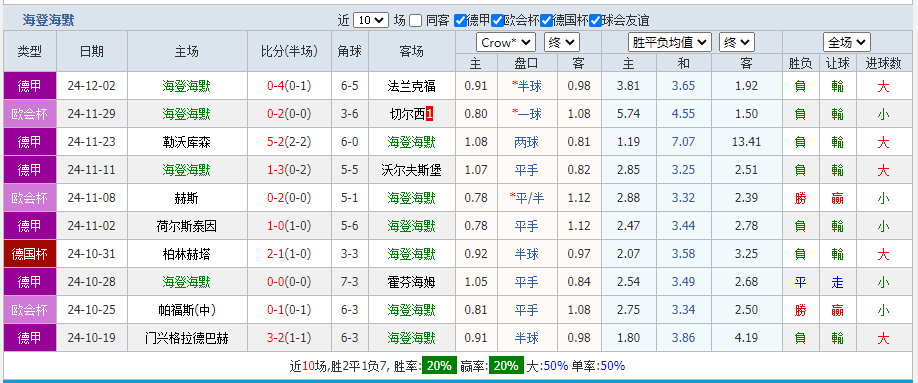This screenshot has width=918, height=383.
Task: Click the 德甲 league tag on 24-12-02
Action: [x=30, y=86]
